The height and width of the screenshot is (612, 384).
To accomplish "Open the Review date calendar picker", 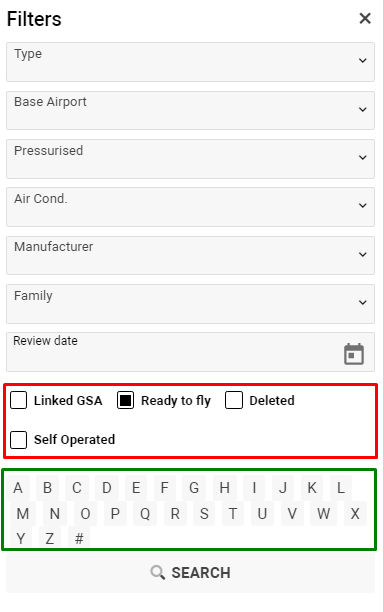I will pos(354,354).
